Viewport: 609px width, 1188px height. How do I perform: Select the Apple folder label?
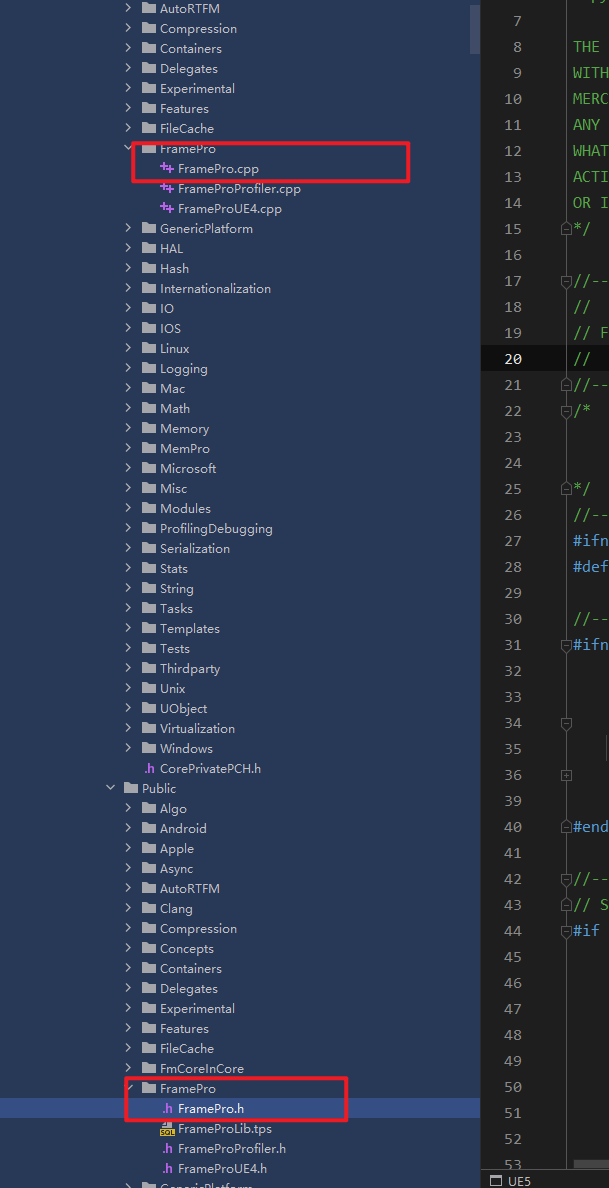point(176,849)
